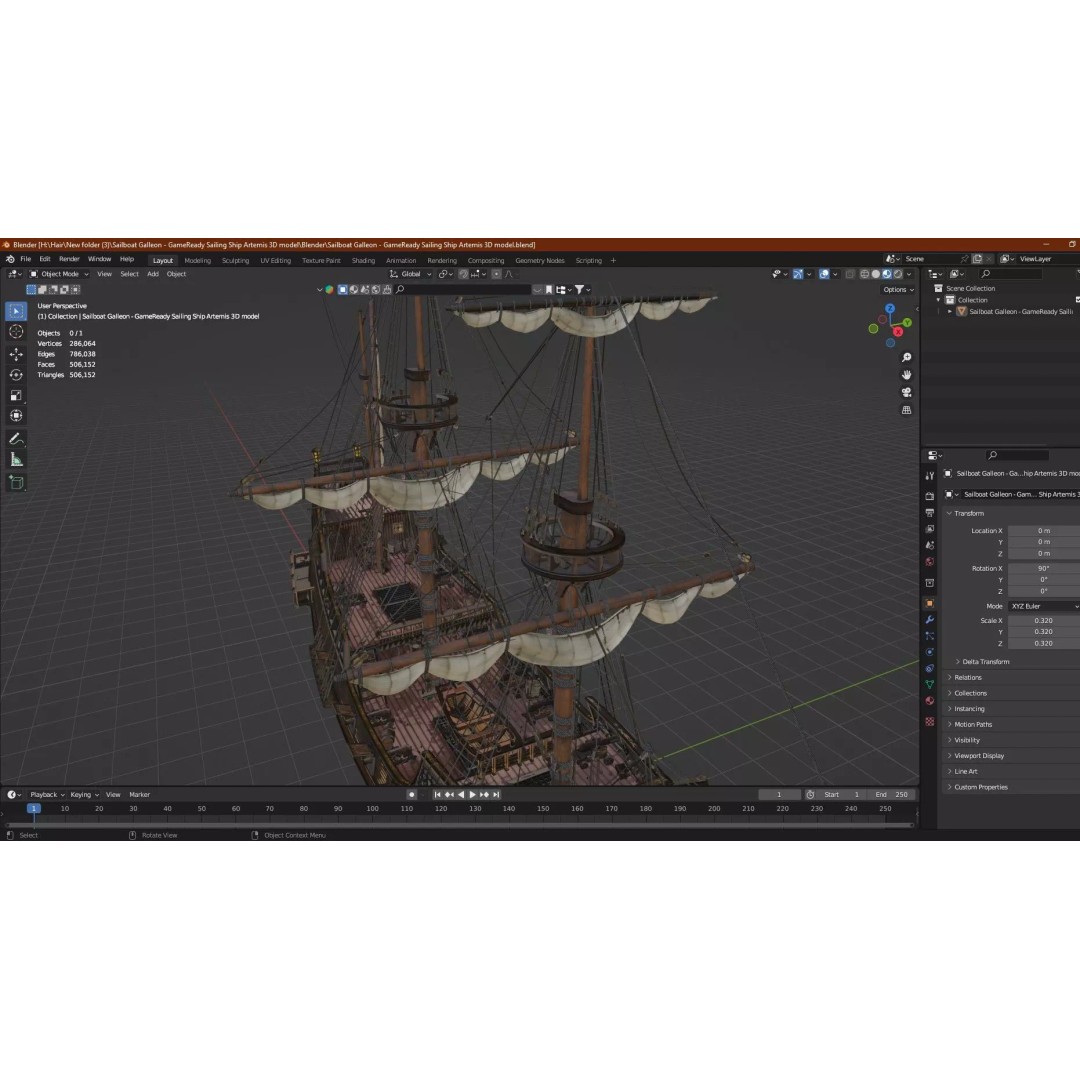Select the Move tool
This screenshot has height=1080, width=1080.
click(x=17, y=354)
